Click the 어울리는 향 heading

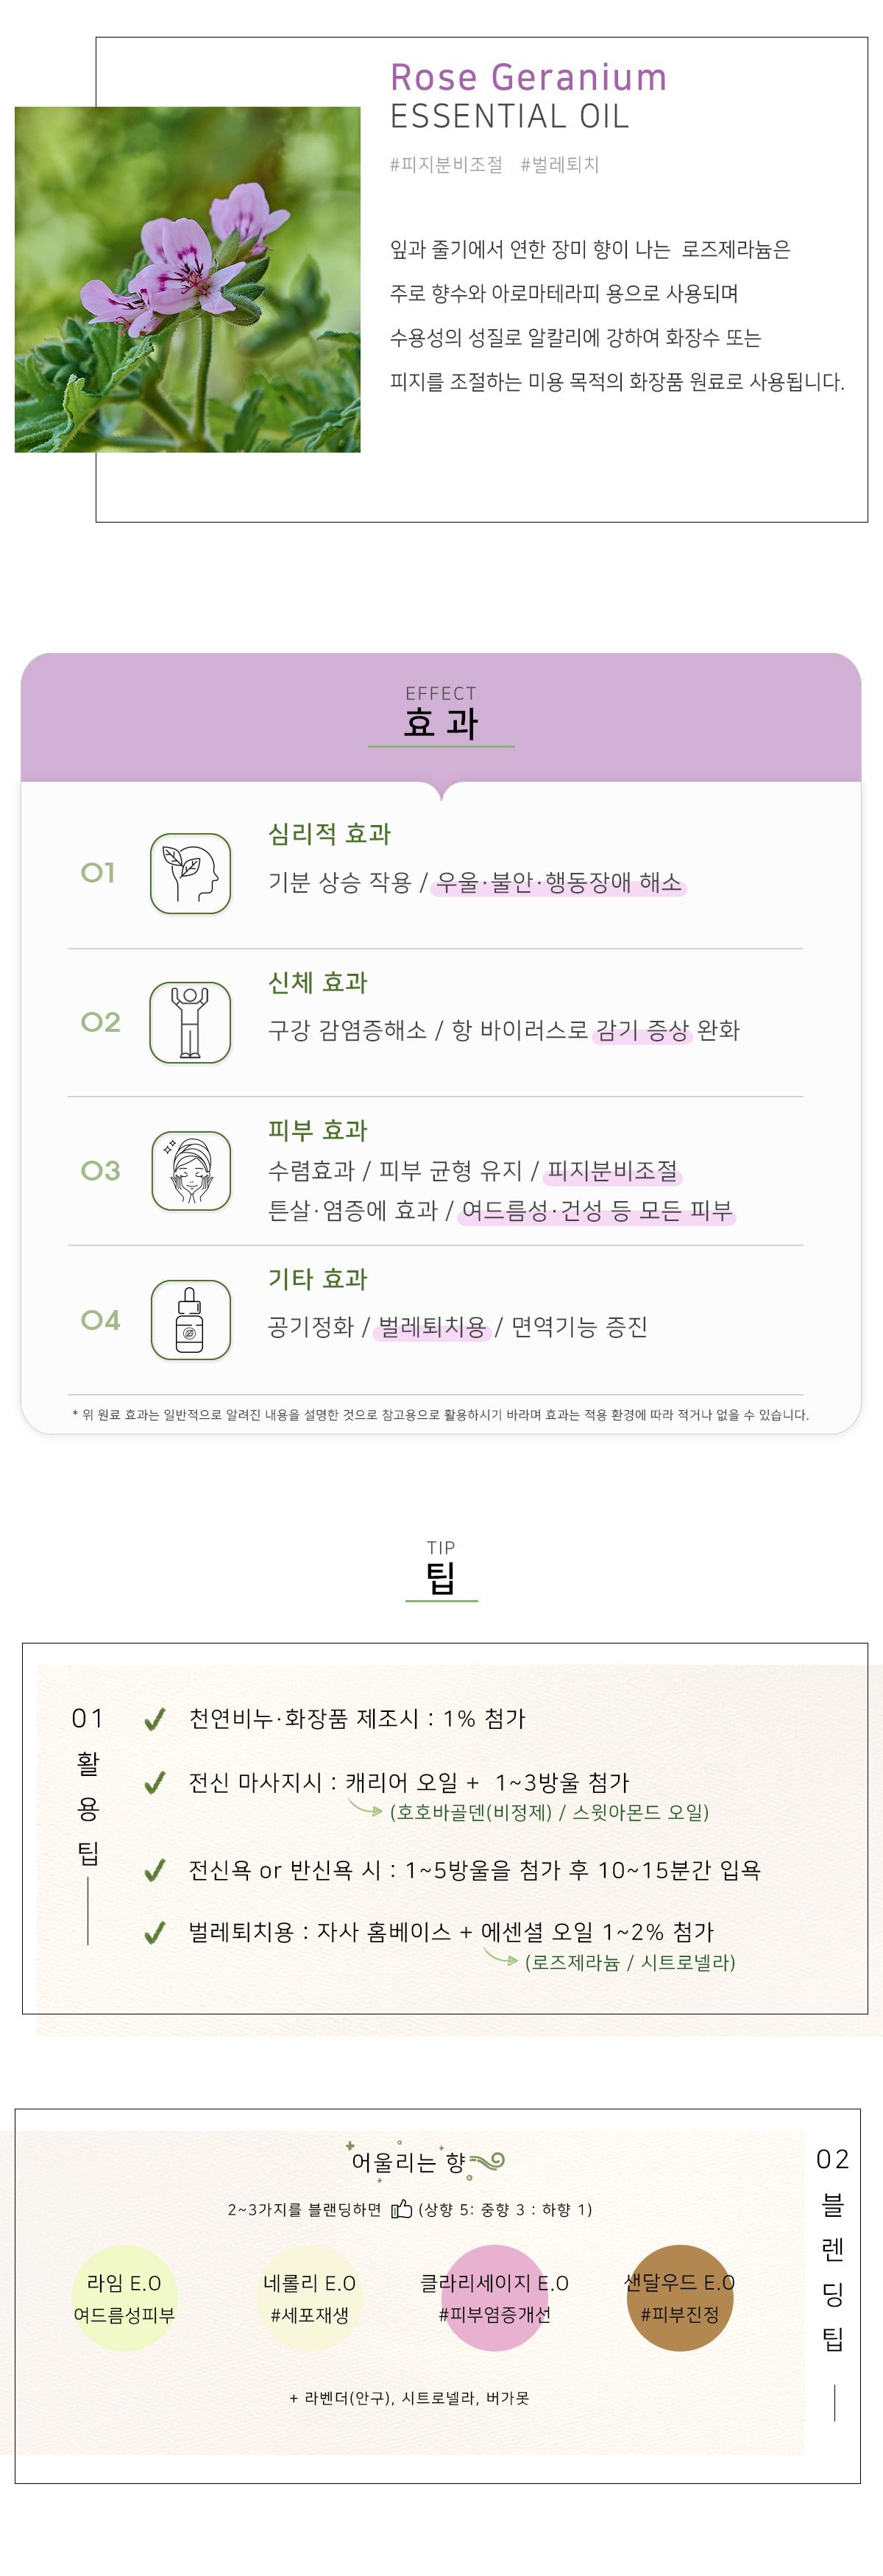(x=409, y=2162)
